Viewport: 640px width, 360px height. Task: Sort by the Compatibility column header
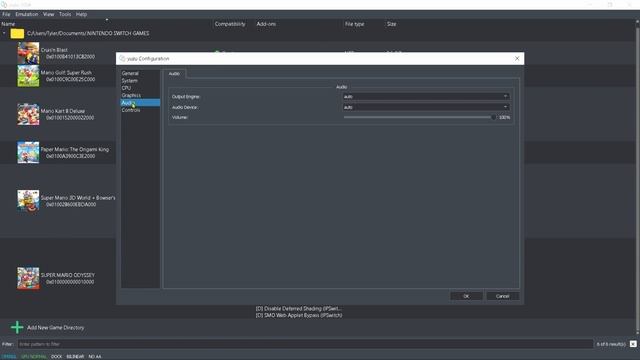coord(230,24)
